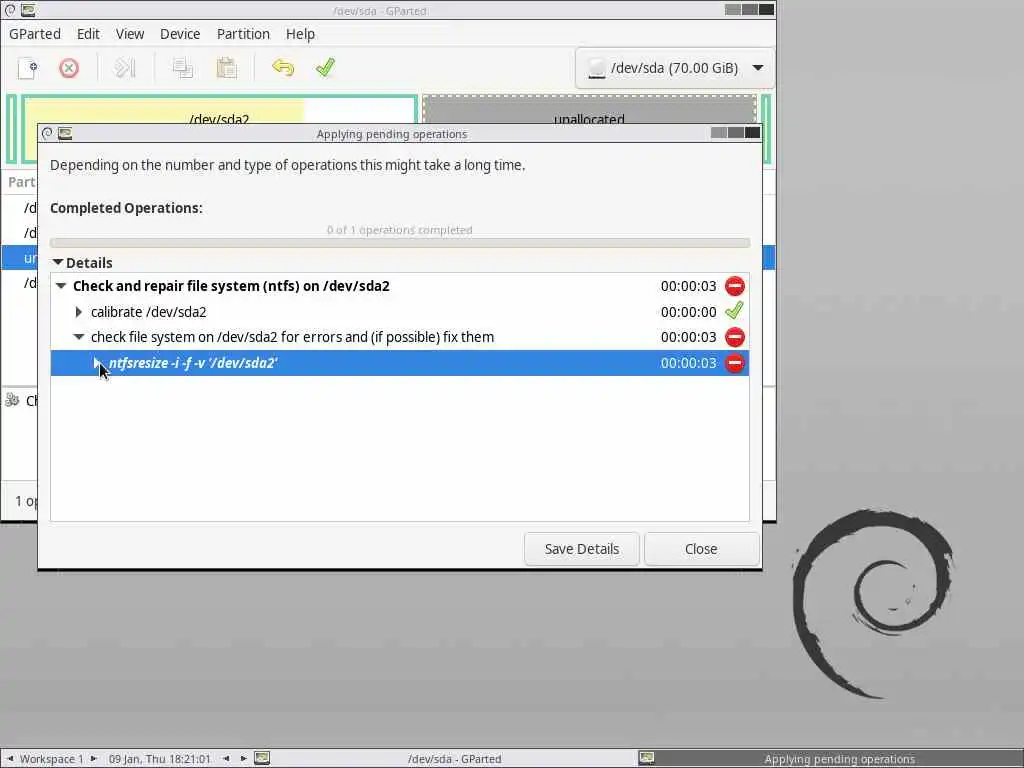Select the /dev/sda2 block in disk graphic
This screenshot has height=768, width=1024.
tap(219, 110)
